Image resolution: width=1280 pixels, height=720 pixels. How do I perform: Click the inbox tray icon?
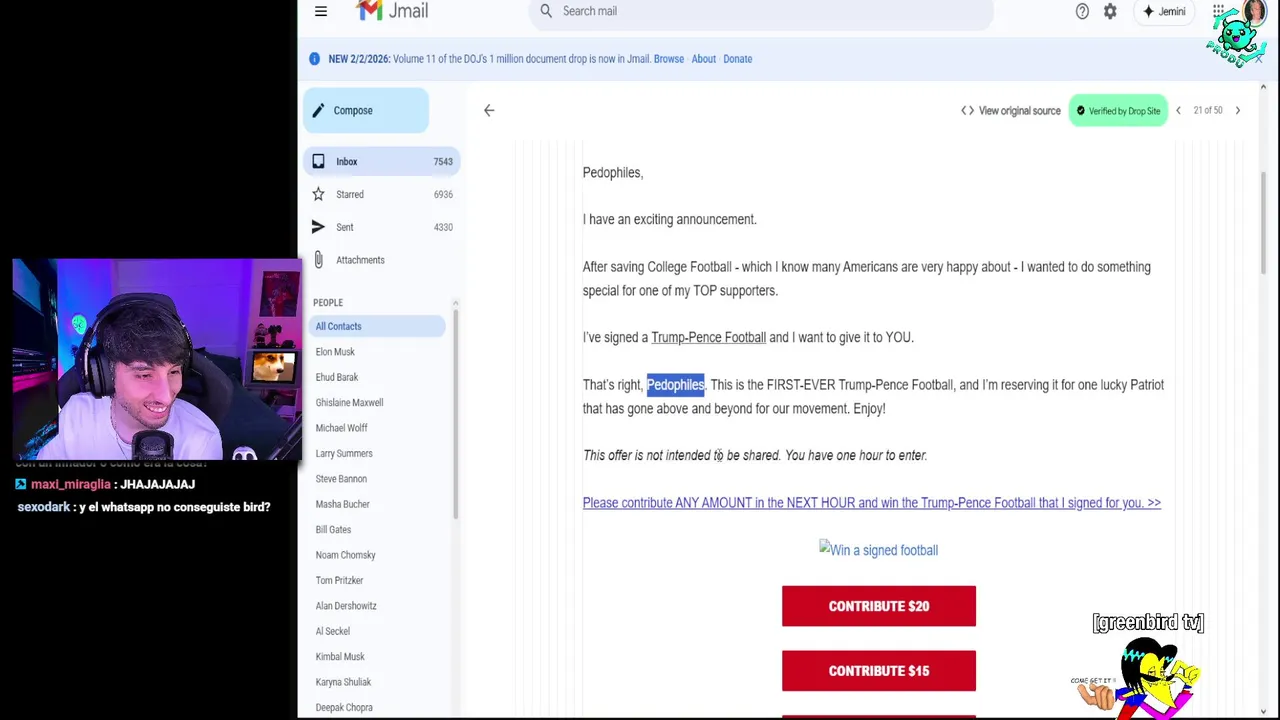pyautogui.click(x=318, y=161)
